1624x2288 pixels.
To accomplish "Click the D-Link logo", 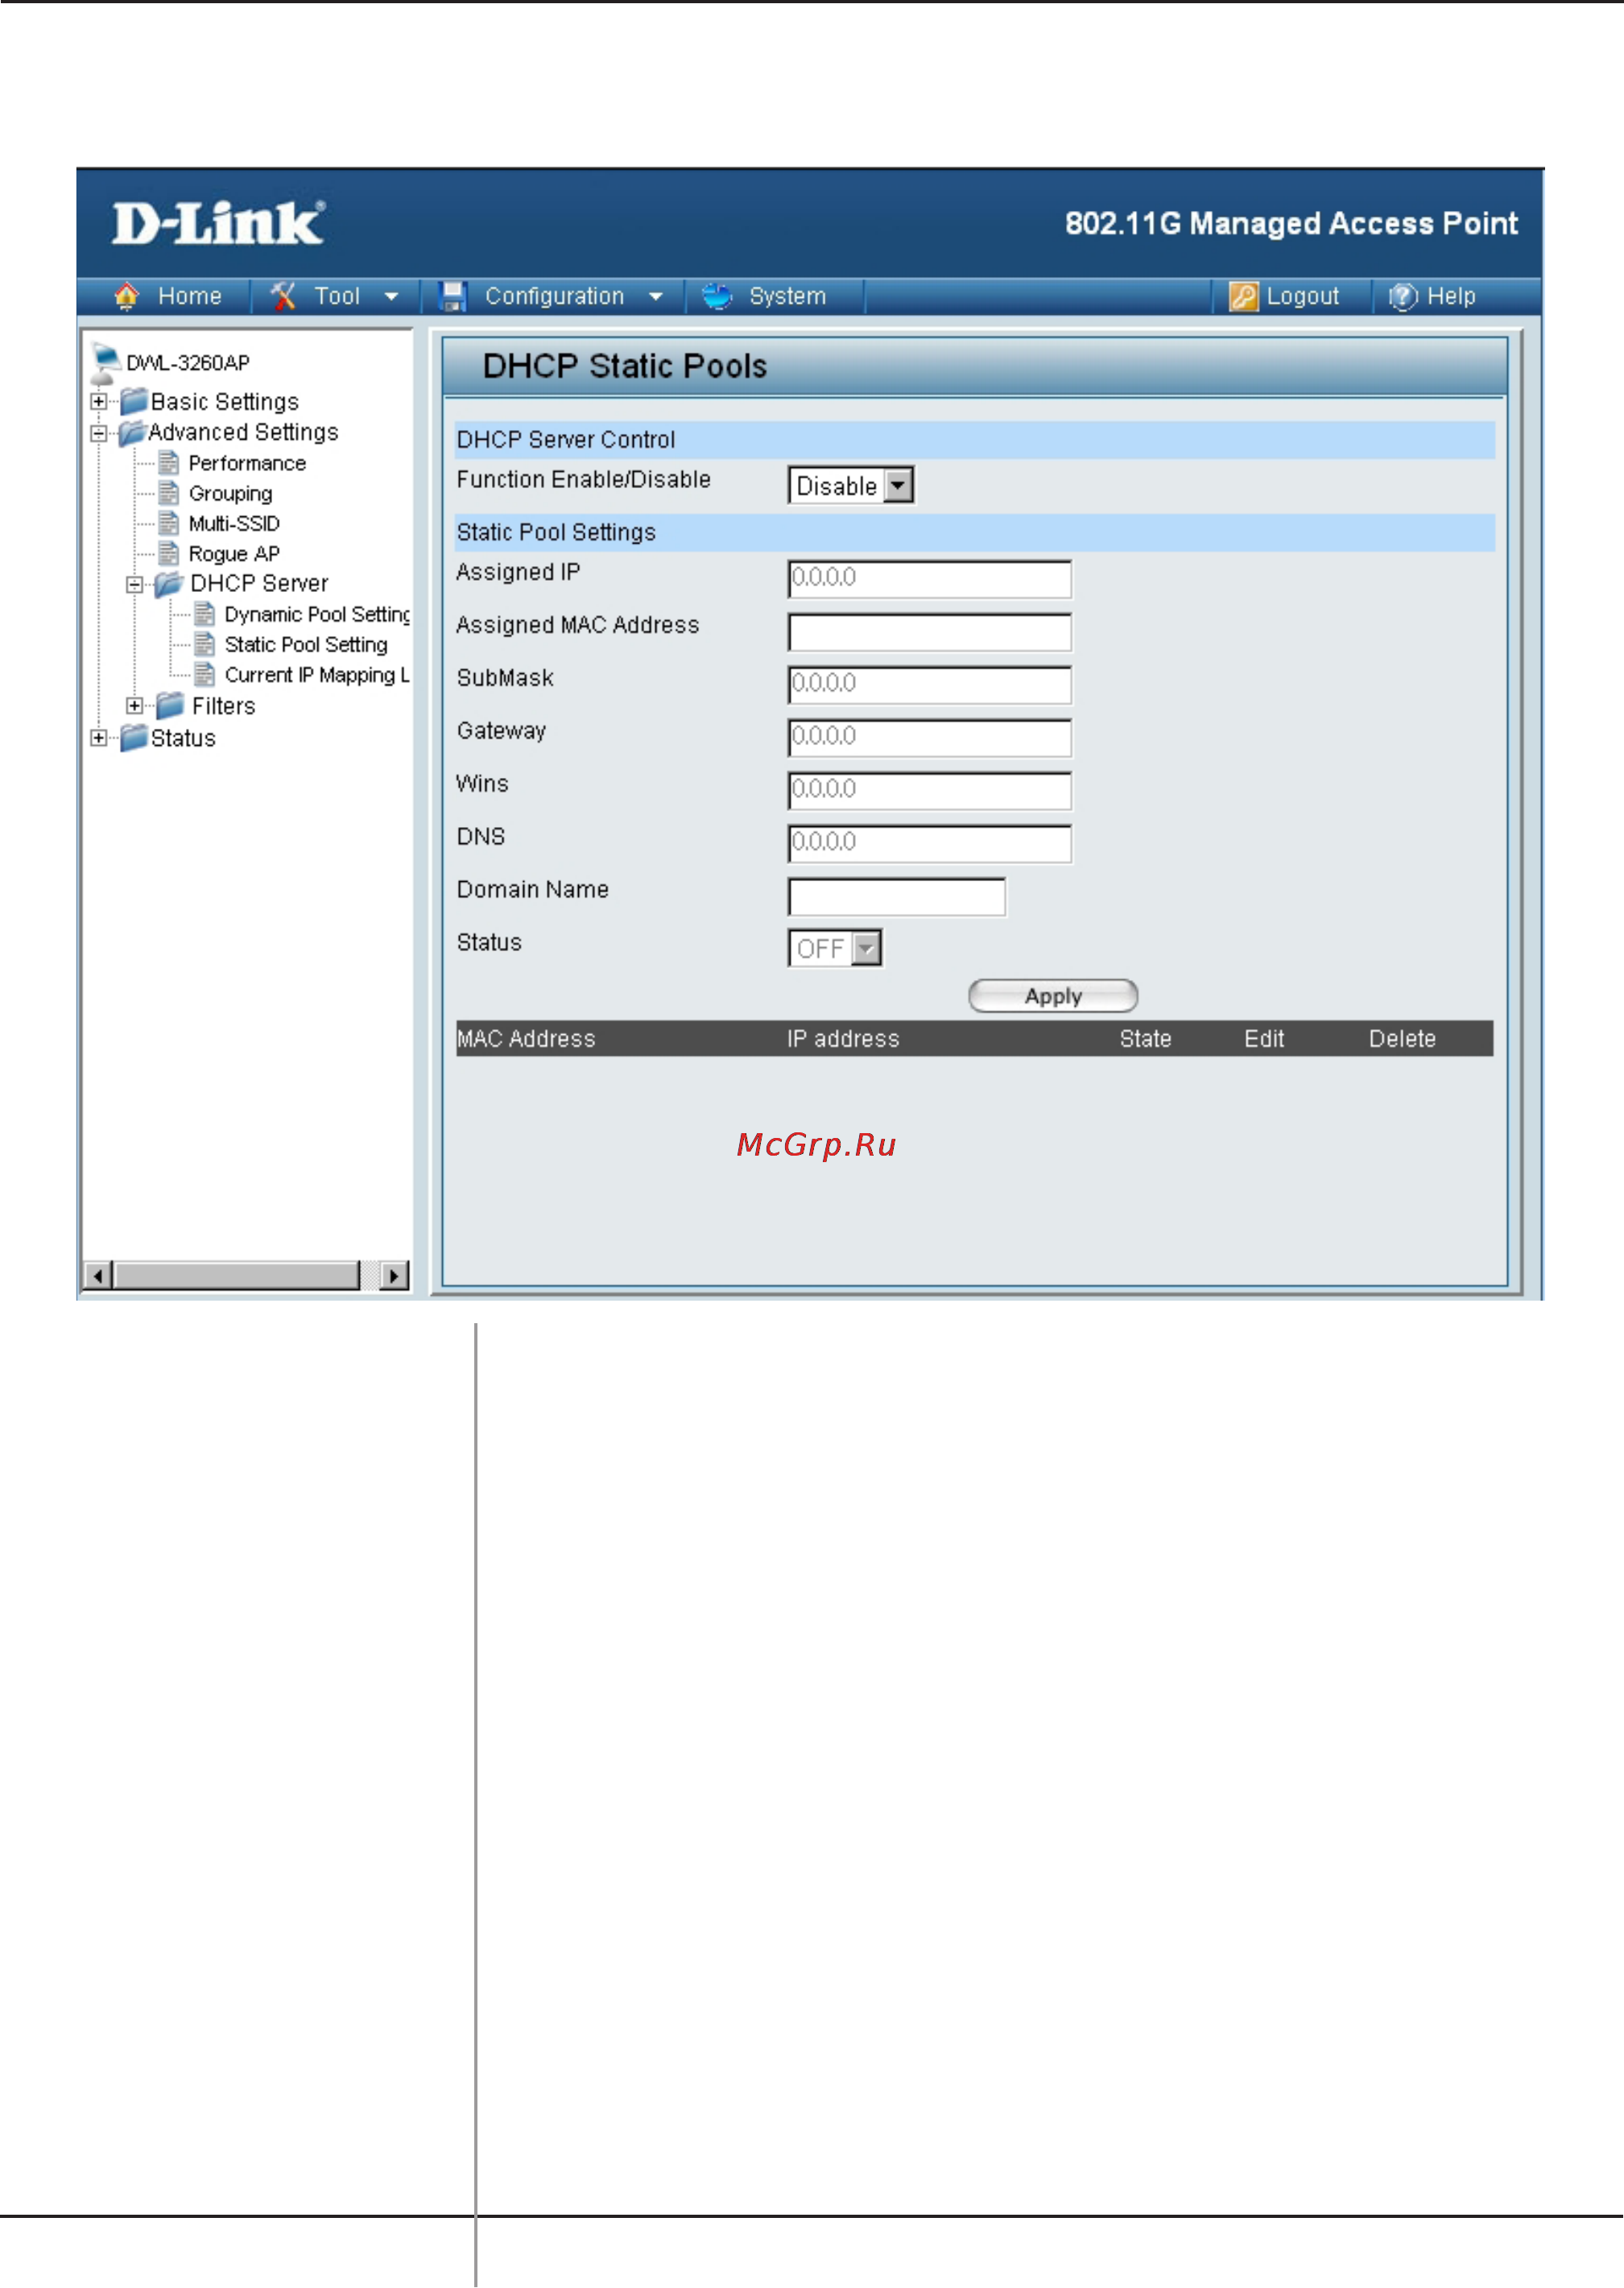I will click(x=217, y=223).
